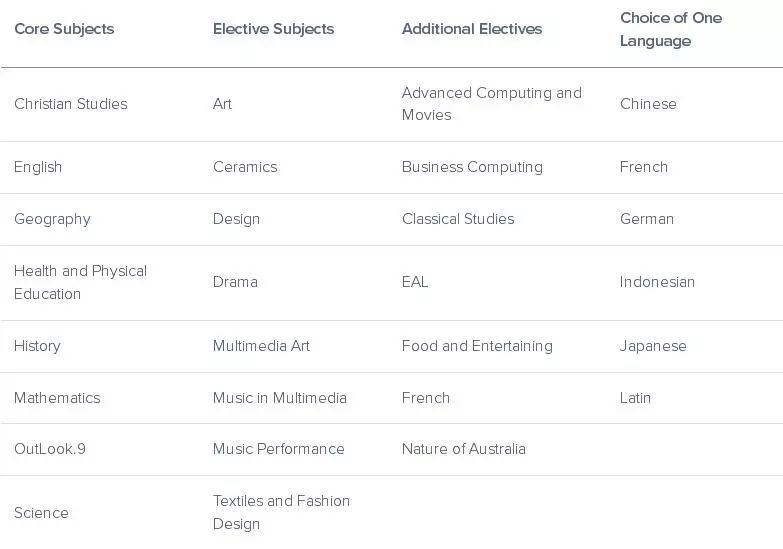Select the Indonesian language entry
783x549 pixels.
(x=657, y=282)
